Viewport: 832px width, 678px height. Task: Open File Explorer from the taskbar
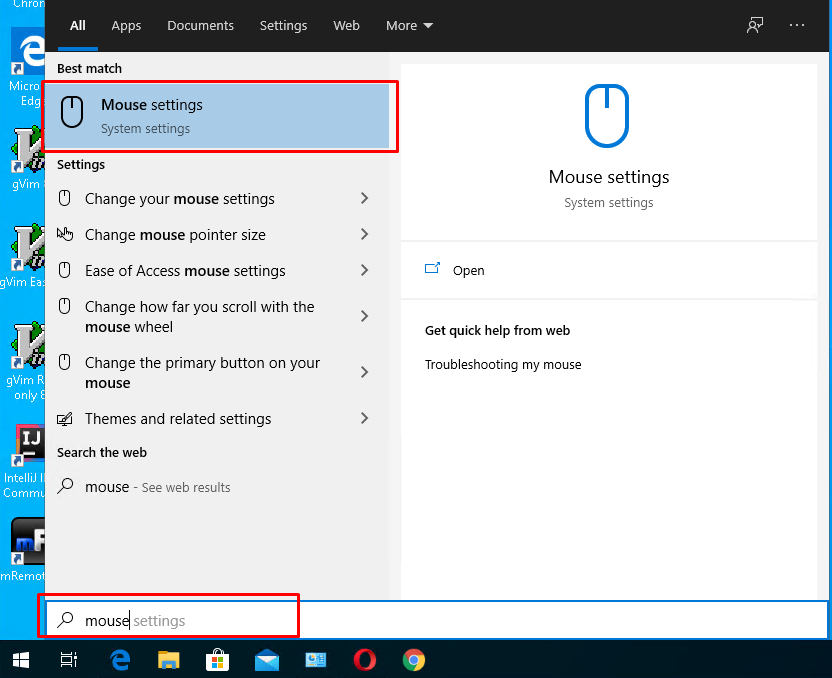click(169, 660)
